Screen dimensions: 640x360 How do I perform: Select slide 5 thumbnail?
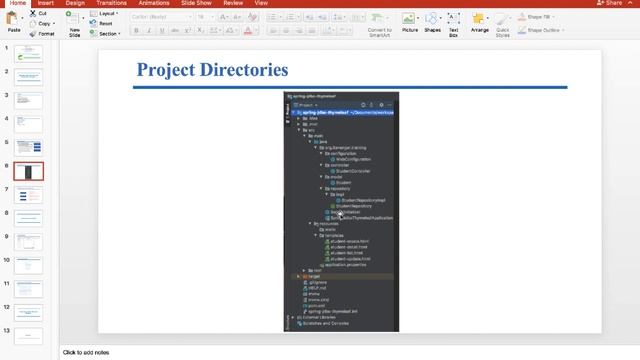(28, 147)
